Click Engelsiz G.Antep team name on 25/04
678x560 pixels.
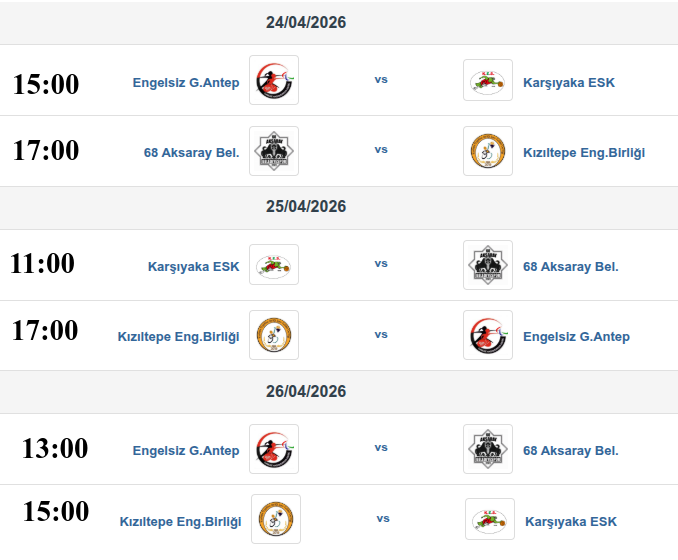tap(576, 337)
